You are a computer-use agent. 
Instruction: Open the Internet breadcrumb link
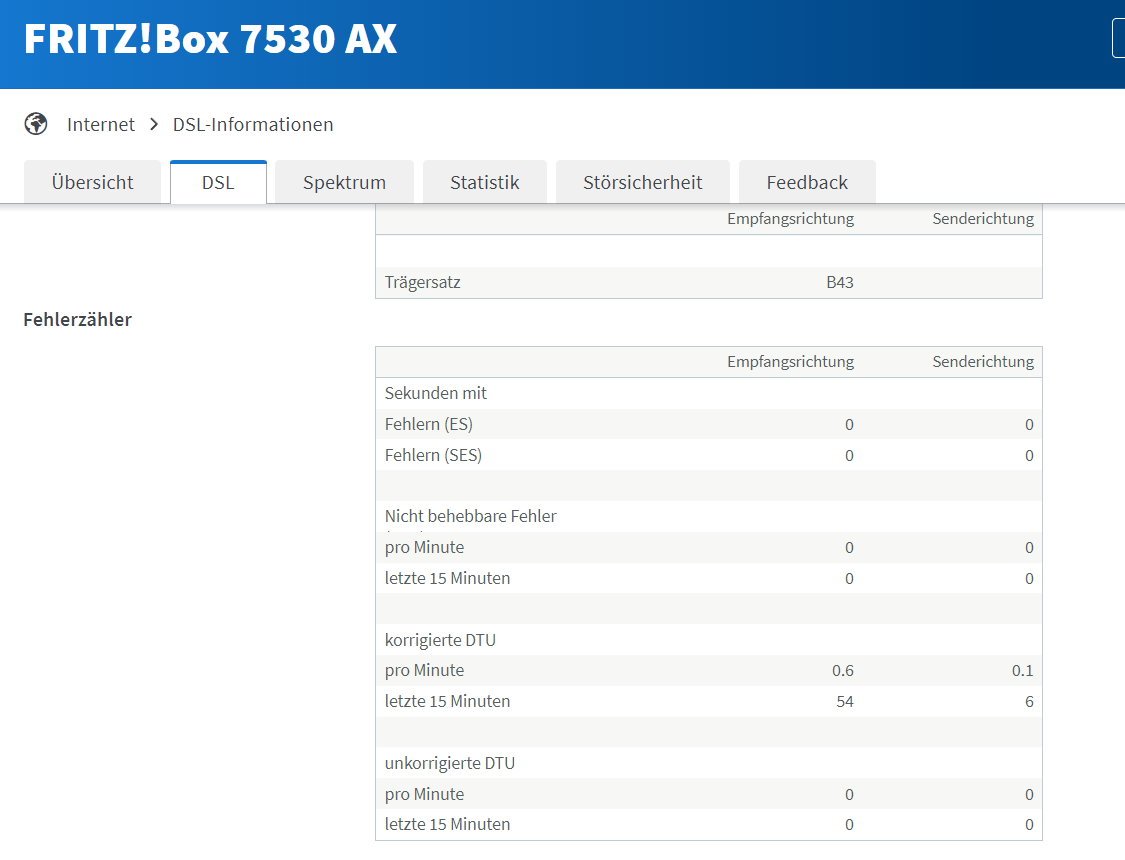coord(100,125)
